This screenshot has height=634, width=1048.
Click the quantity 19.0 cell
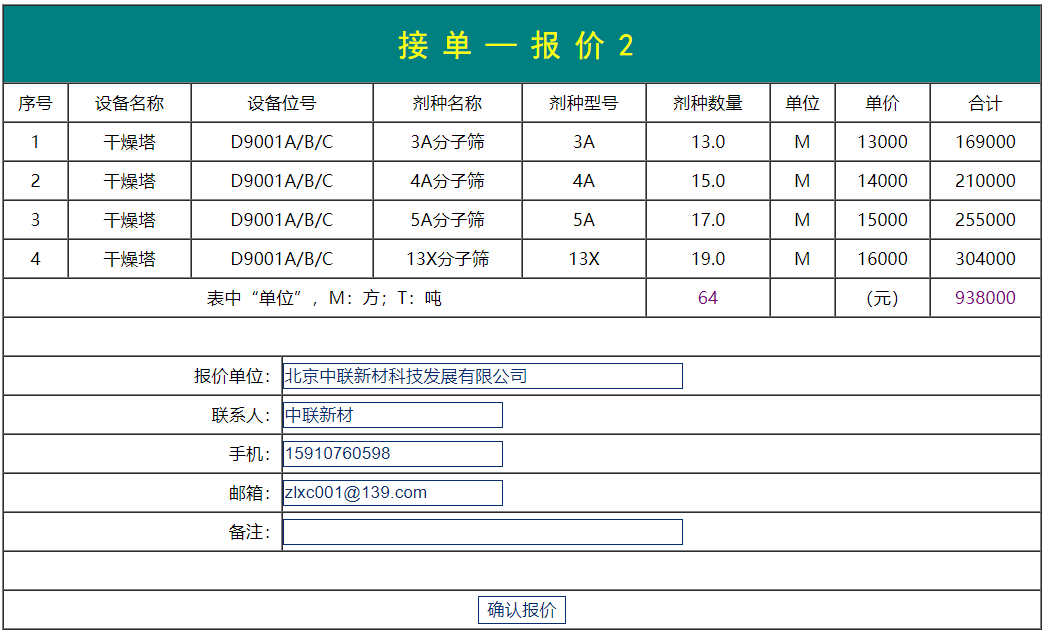point(707,259)
